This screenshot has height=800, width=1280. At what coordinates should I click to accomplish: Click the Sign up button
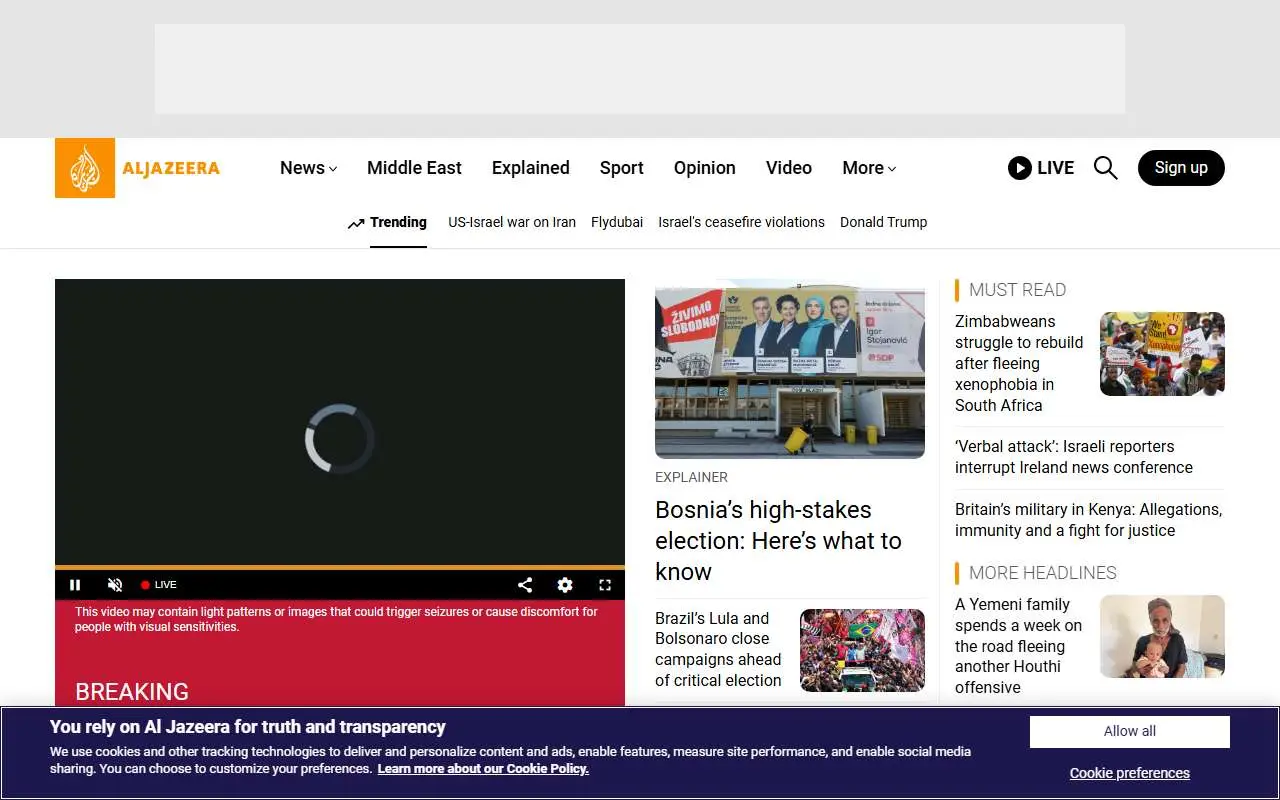point(1181,168)
